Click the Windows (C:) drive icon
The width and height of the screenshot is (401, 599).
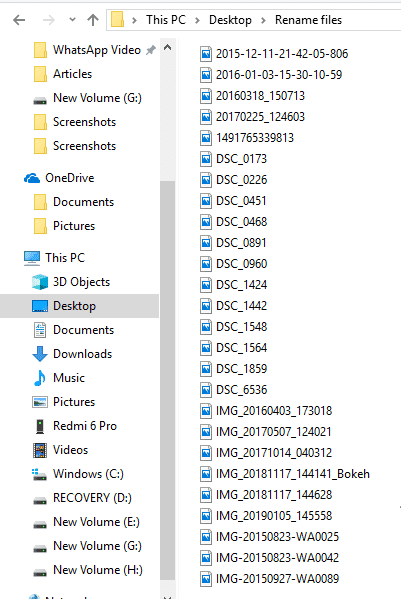tap(39, 474)
